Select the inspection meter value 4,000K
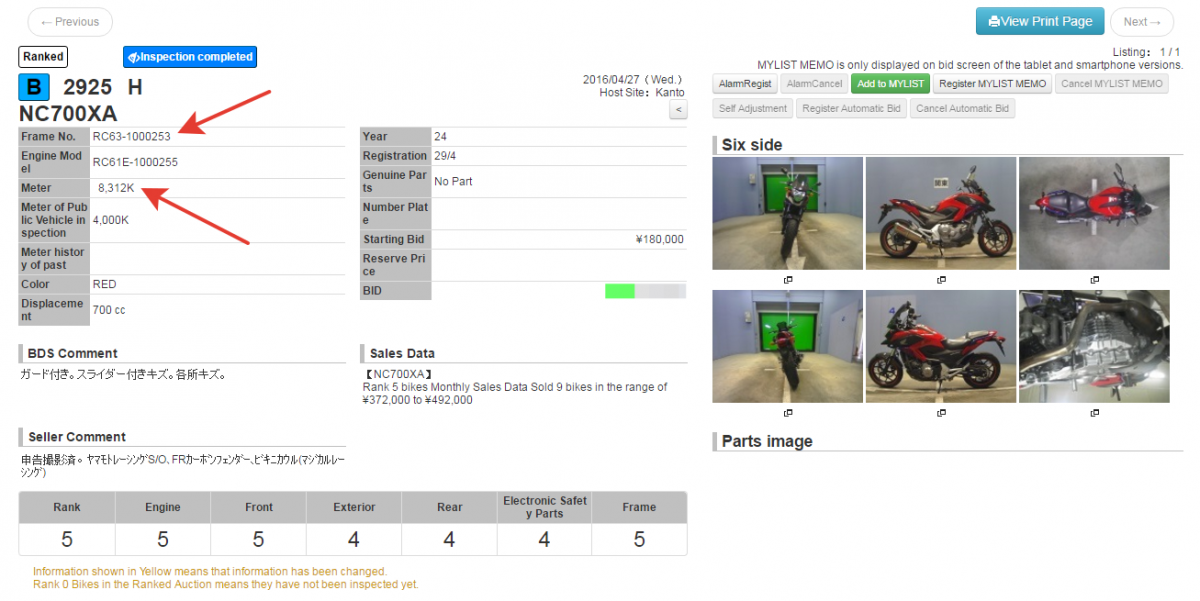 [x=110, y=220]
